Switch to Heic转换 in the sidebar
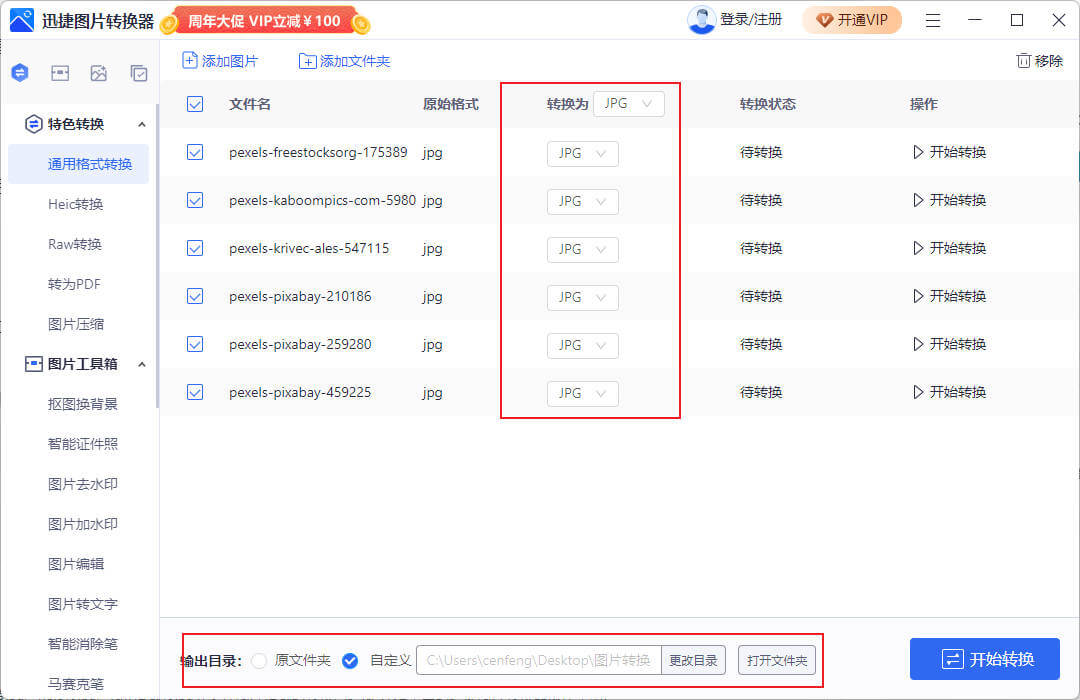The height and width of the screenshot is (700, 1080). [x=74, y=203]
